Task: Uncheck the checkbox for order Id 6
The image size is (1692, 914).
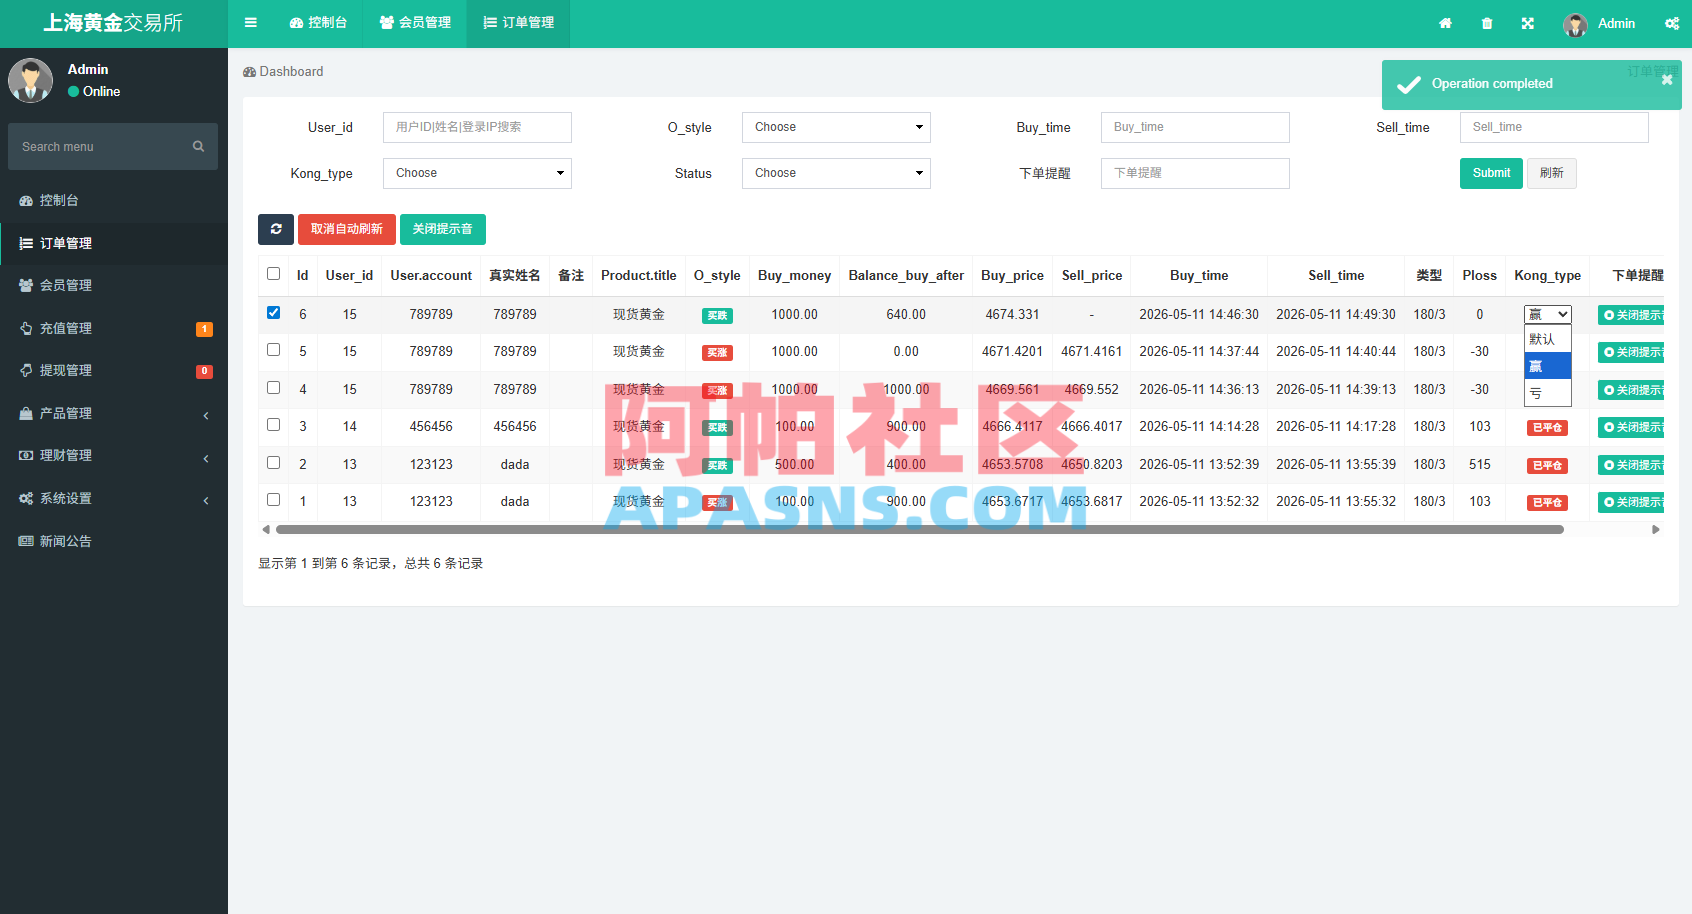Action: point(273,312)
